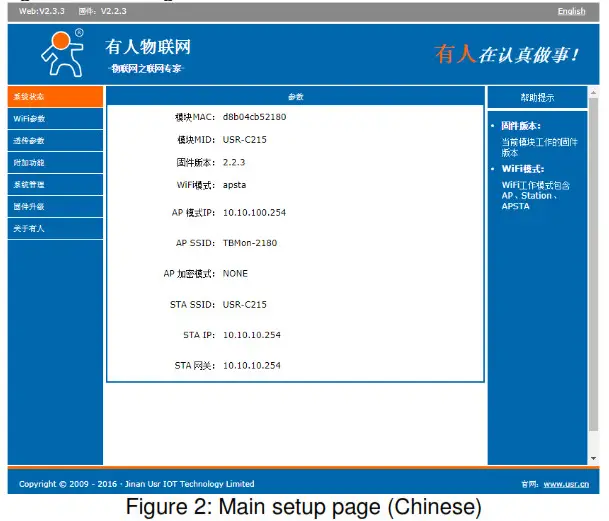Open the 固件升级 sidebar menu
609x521 pixels.
click(x=55, y=206)
